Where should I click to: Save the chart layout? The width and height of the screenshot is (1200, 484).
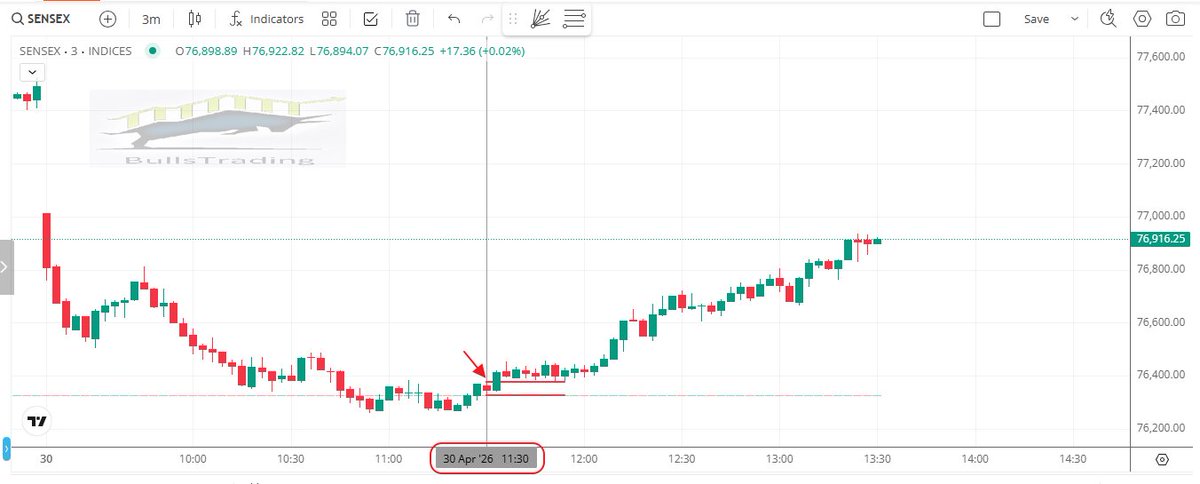pos(1037,19)
